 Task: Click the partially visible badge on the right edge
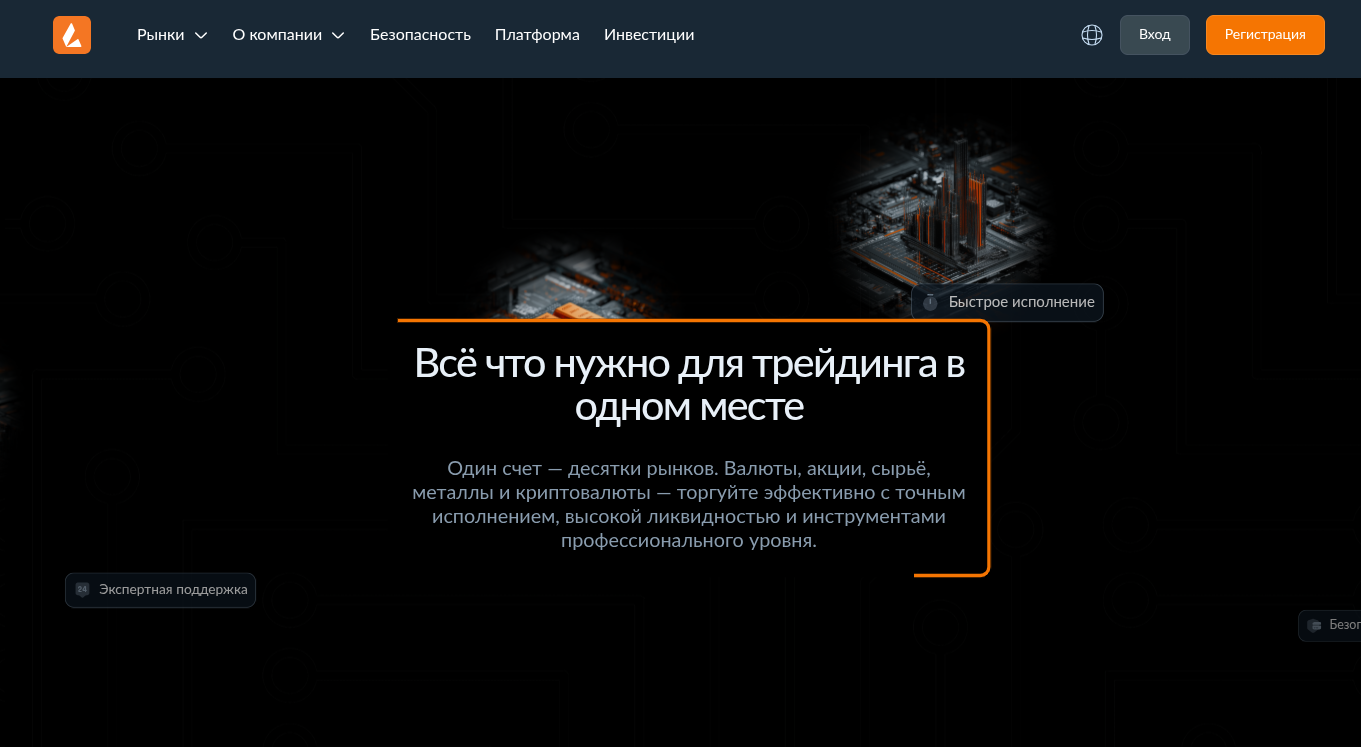(1330, 625)
